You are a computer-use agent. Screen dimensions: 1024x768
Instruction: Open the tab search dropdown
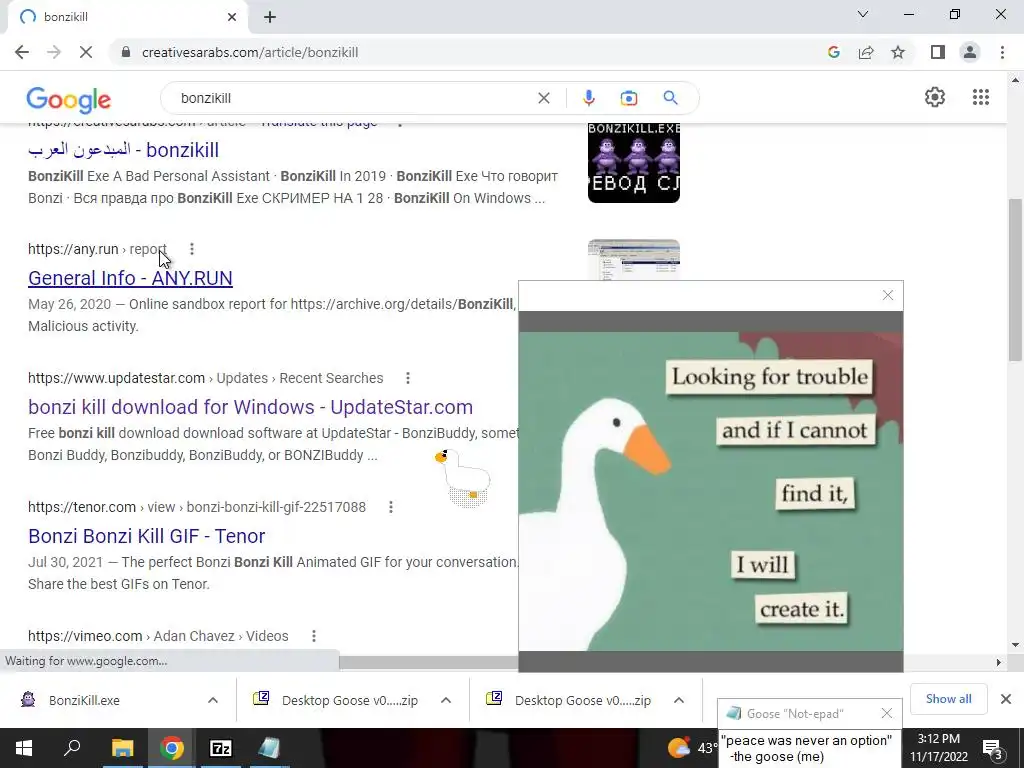pyautogui.click(x=863, y=14)
